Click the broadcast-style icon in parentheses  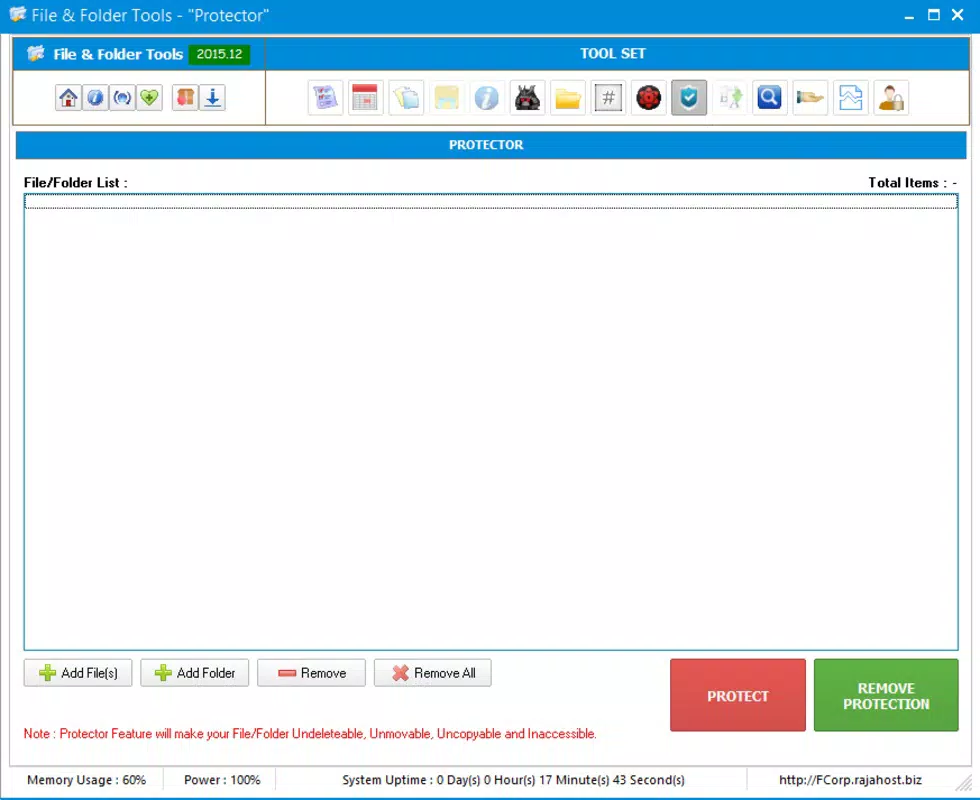pyautogui.click(x=122, y=98)
